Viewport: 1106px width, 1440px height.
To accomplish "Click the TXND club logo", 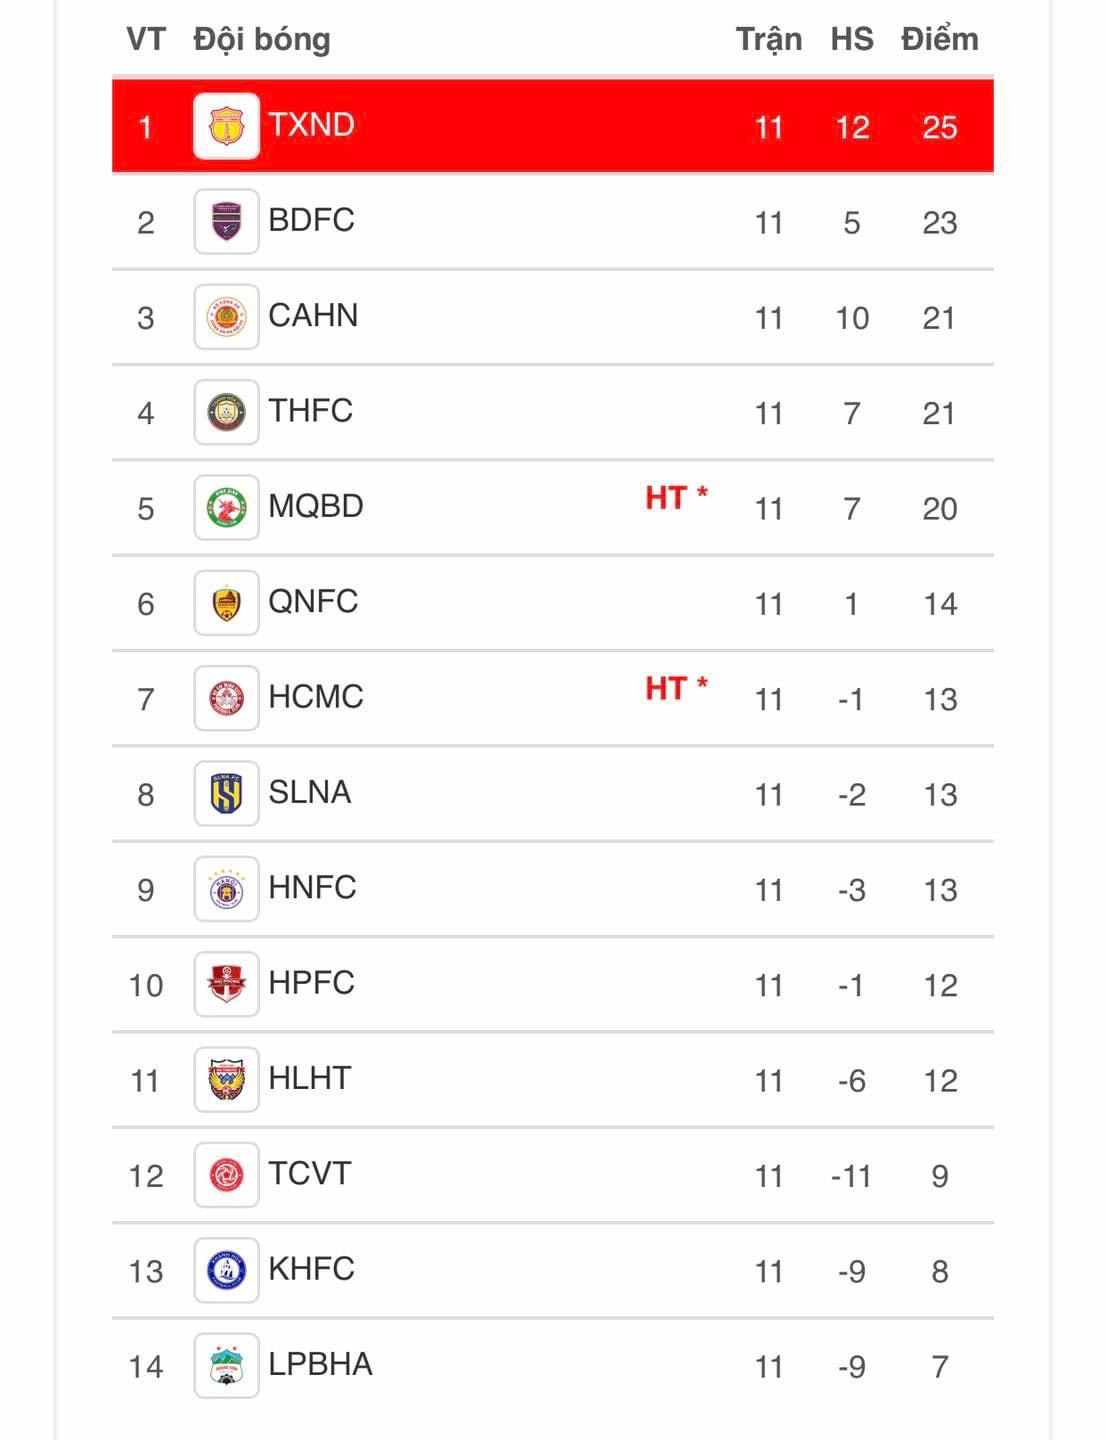I will pyautogui.click(x=226, y=126).
